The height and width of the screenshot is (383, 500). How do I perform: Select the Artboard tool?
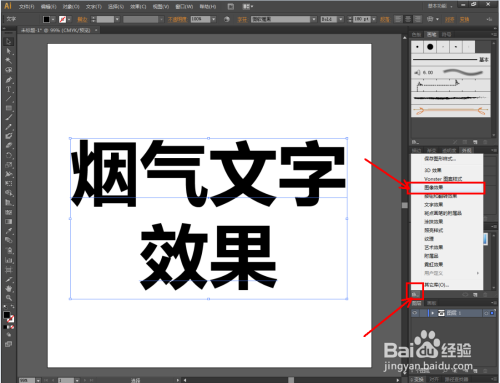pos(9,270)
